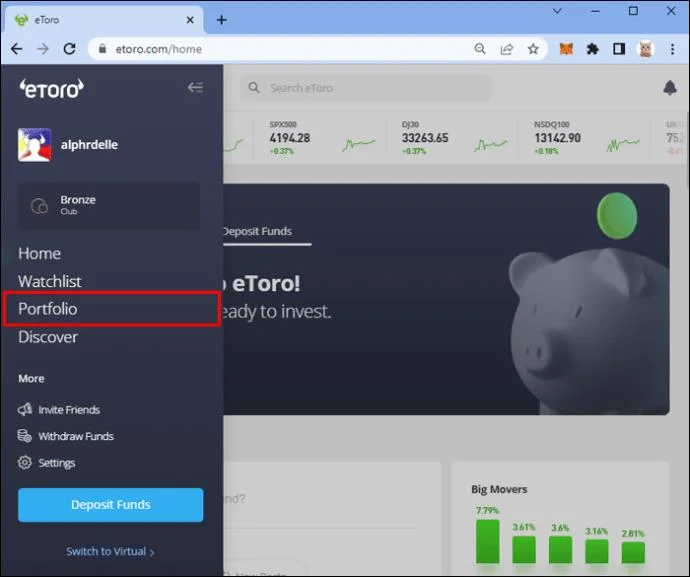Click the browser forward arrow

click(43, 49)
